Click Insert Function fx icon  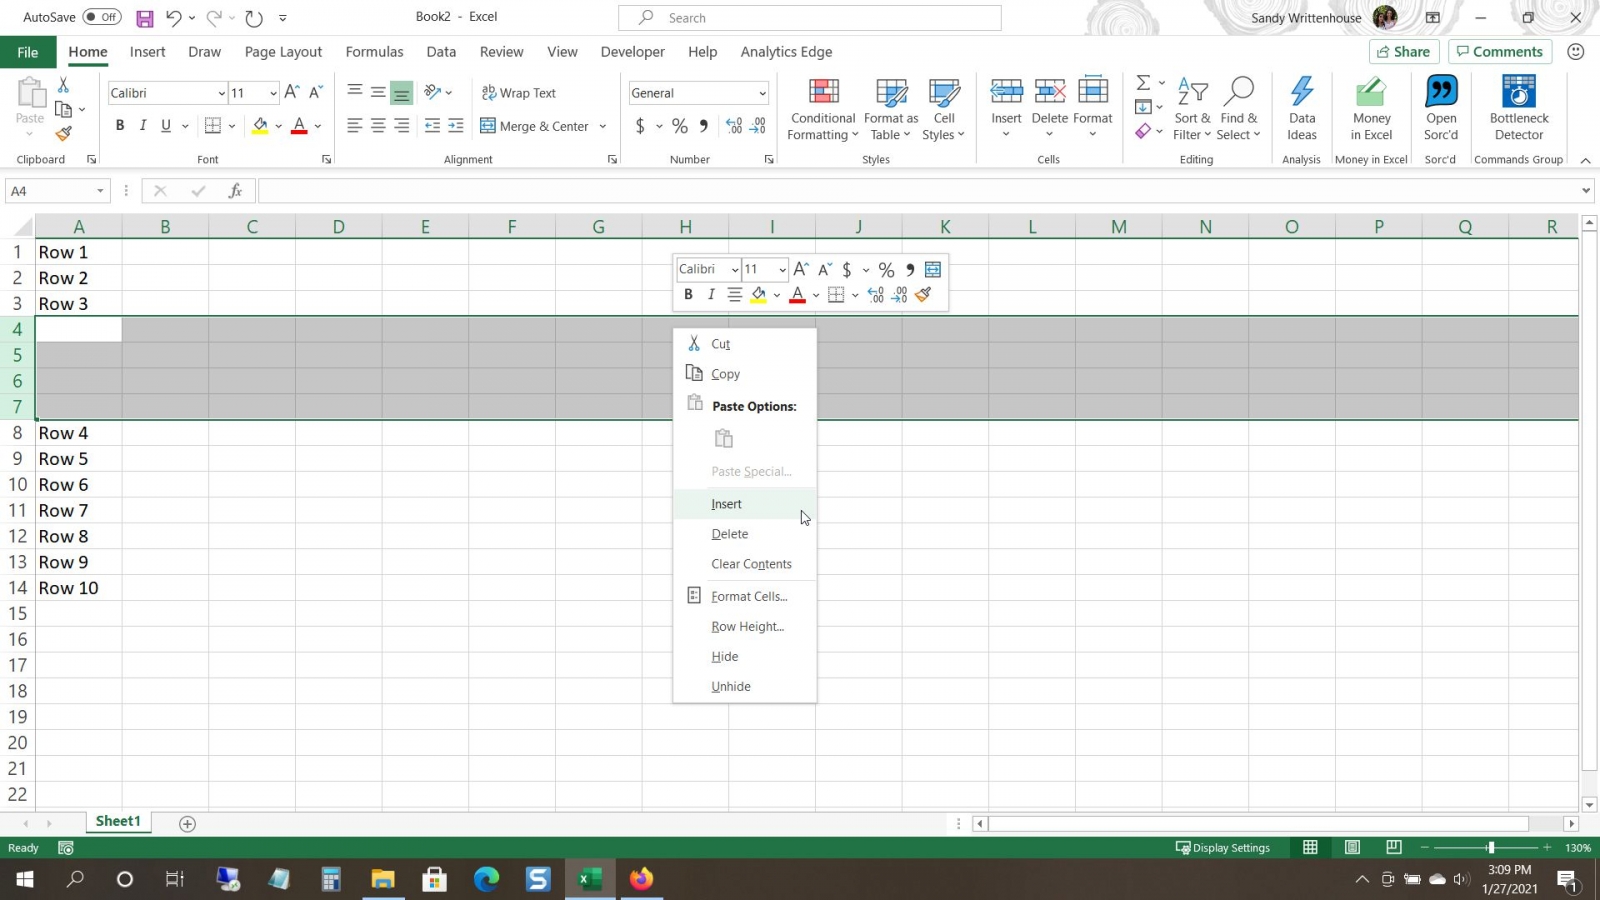click(x=236, y=191)
